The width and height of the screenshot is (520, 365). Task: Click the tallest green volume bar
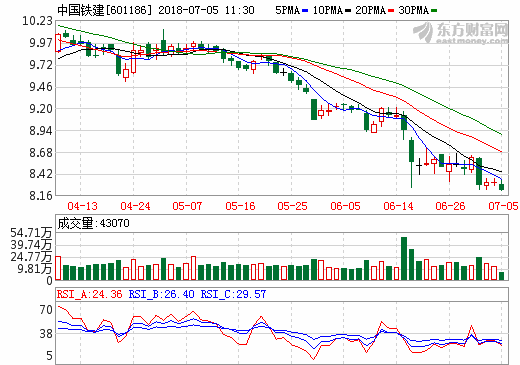point(404,258)
